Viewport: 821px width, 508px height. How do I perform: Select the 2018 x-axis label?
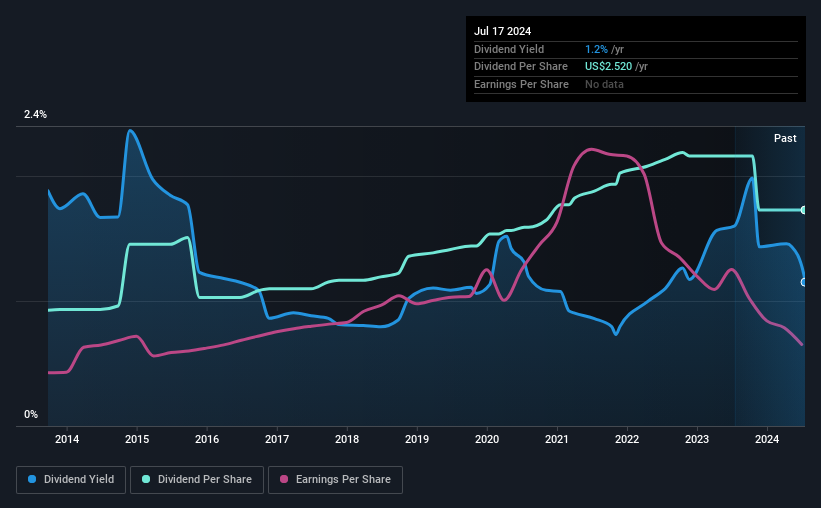click(x=347, y=439)
